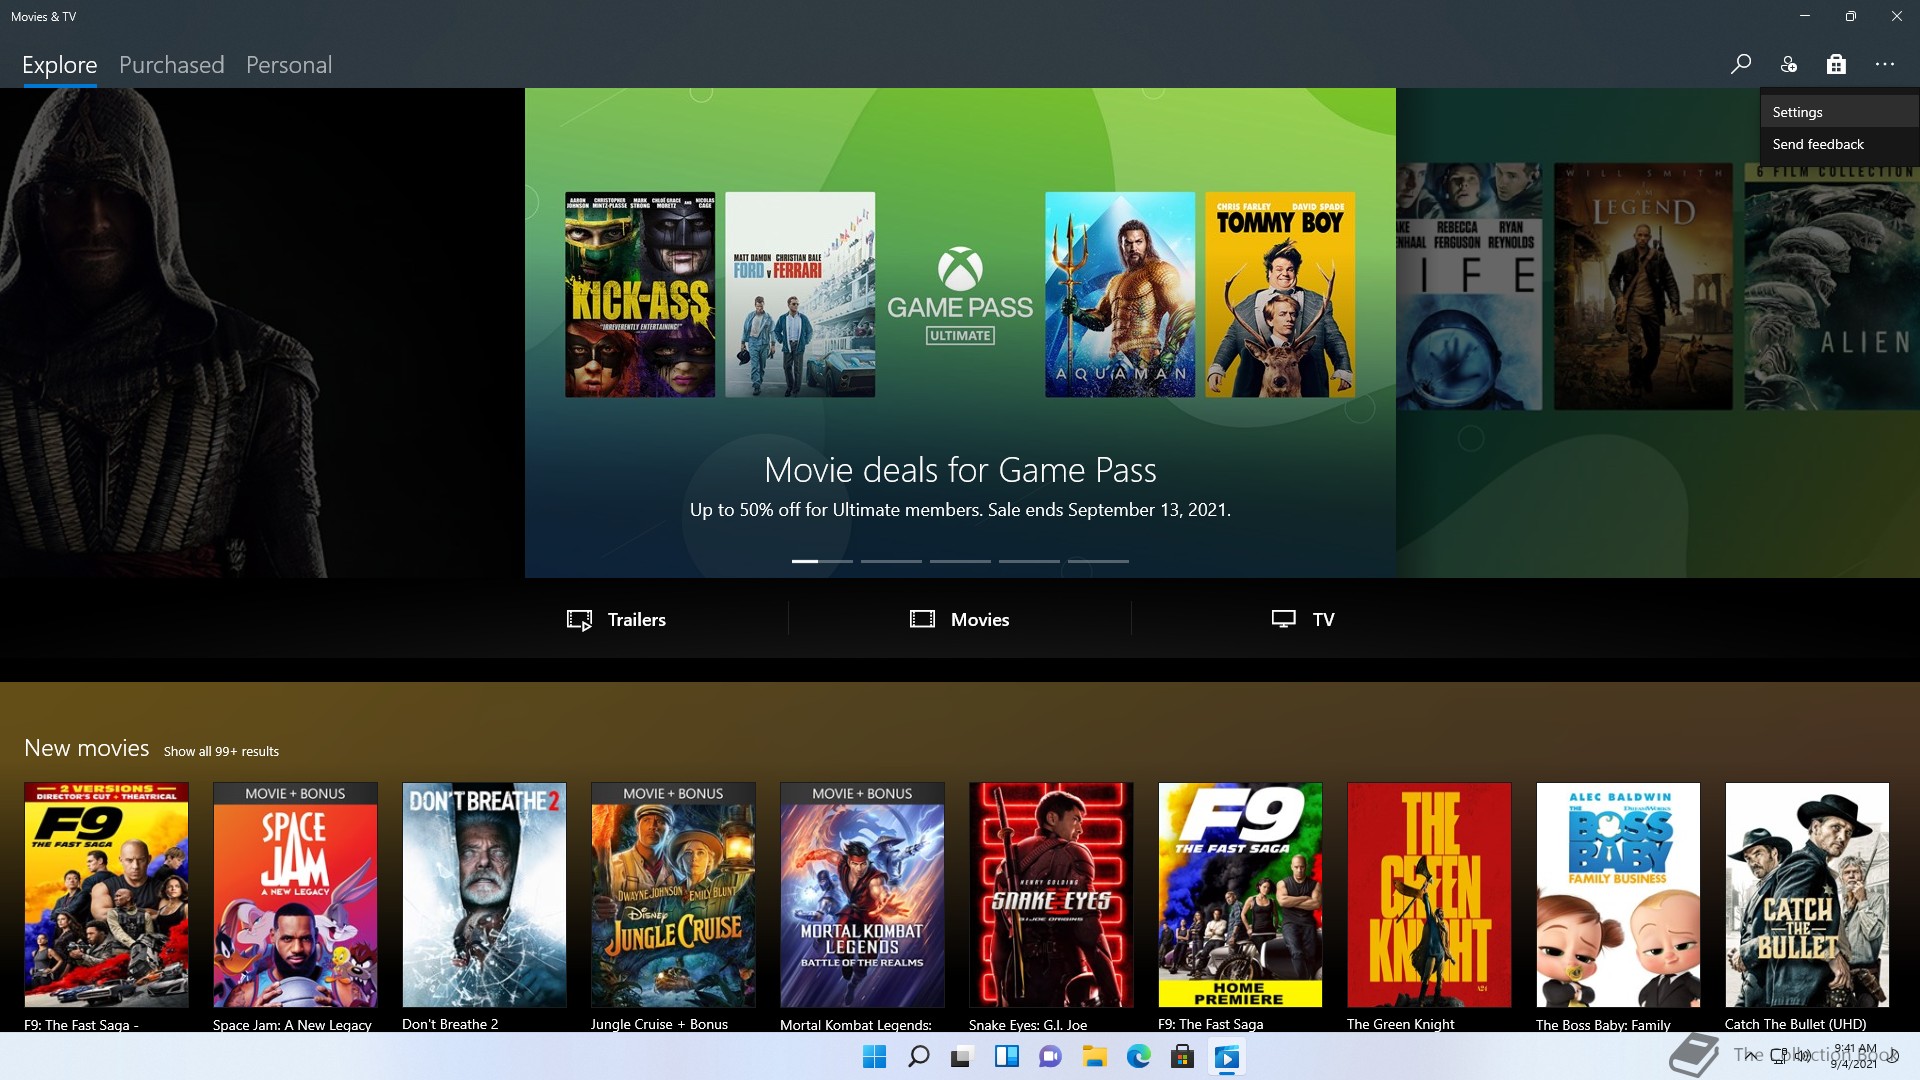Open Catch The Bullet (UHD) poster
1920x1080 pixels.
1807,895
